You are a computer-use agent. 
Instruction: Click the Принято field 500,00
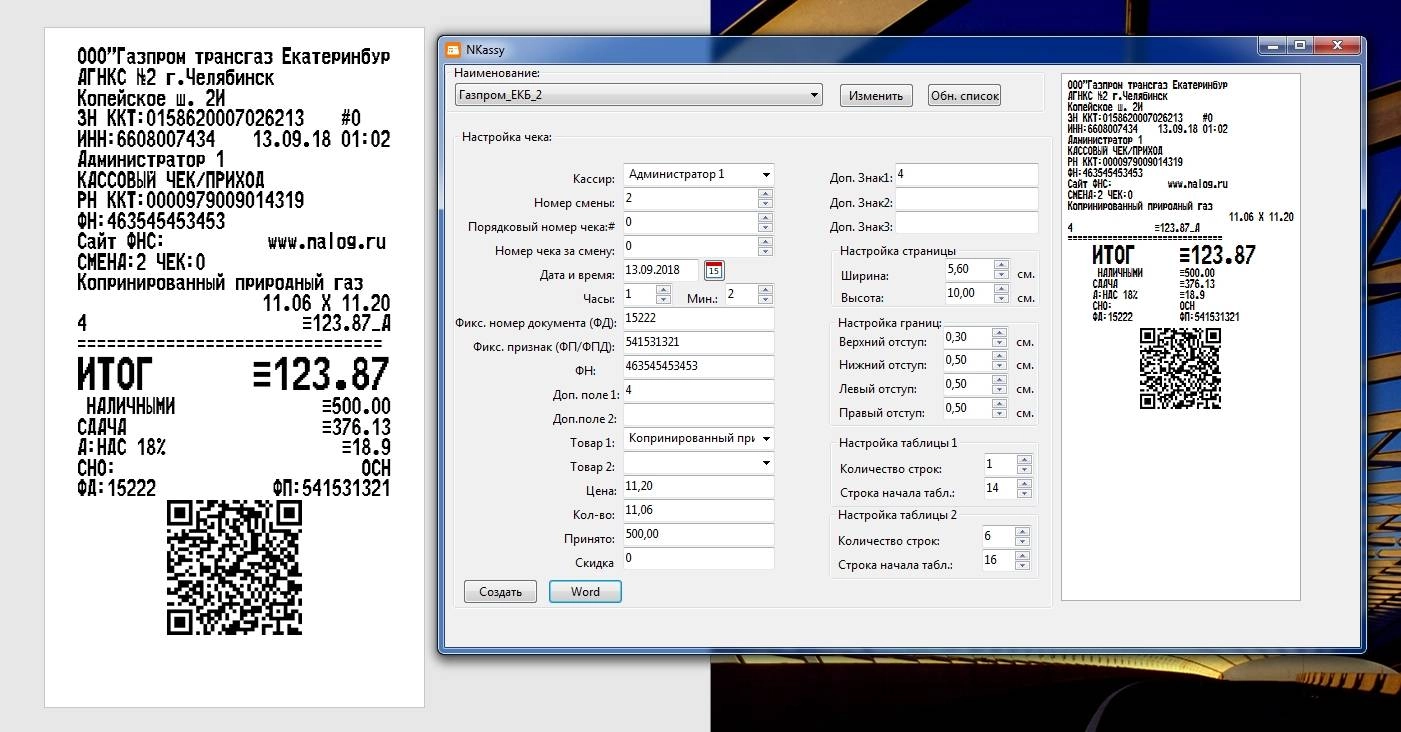698,535
